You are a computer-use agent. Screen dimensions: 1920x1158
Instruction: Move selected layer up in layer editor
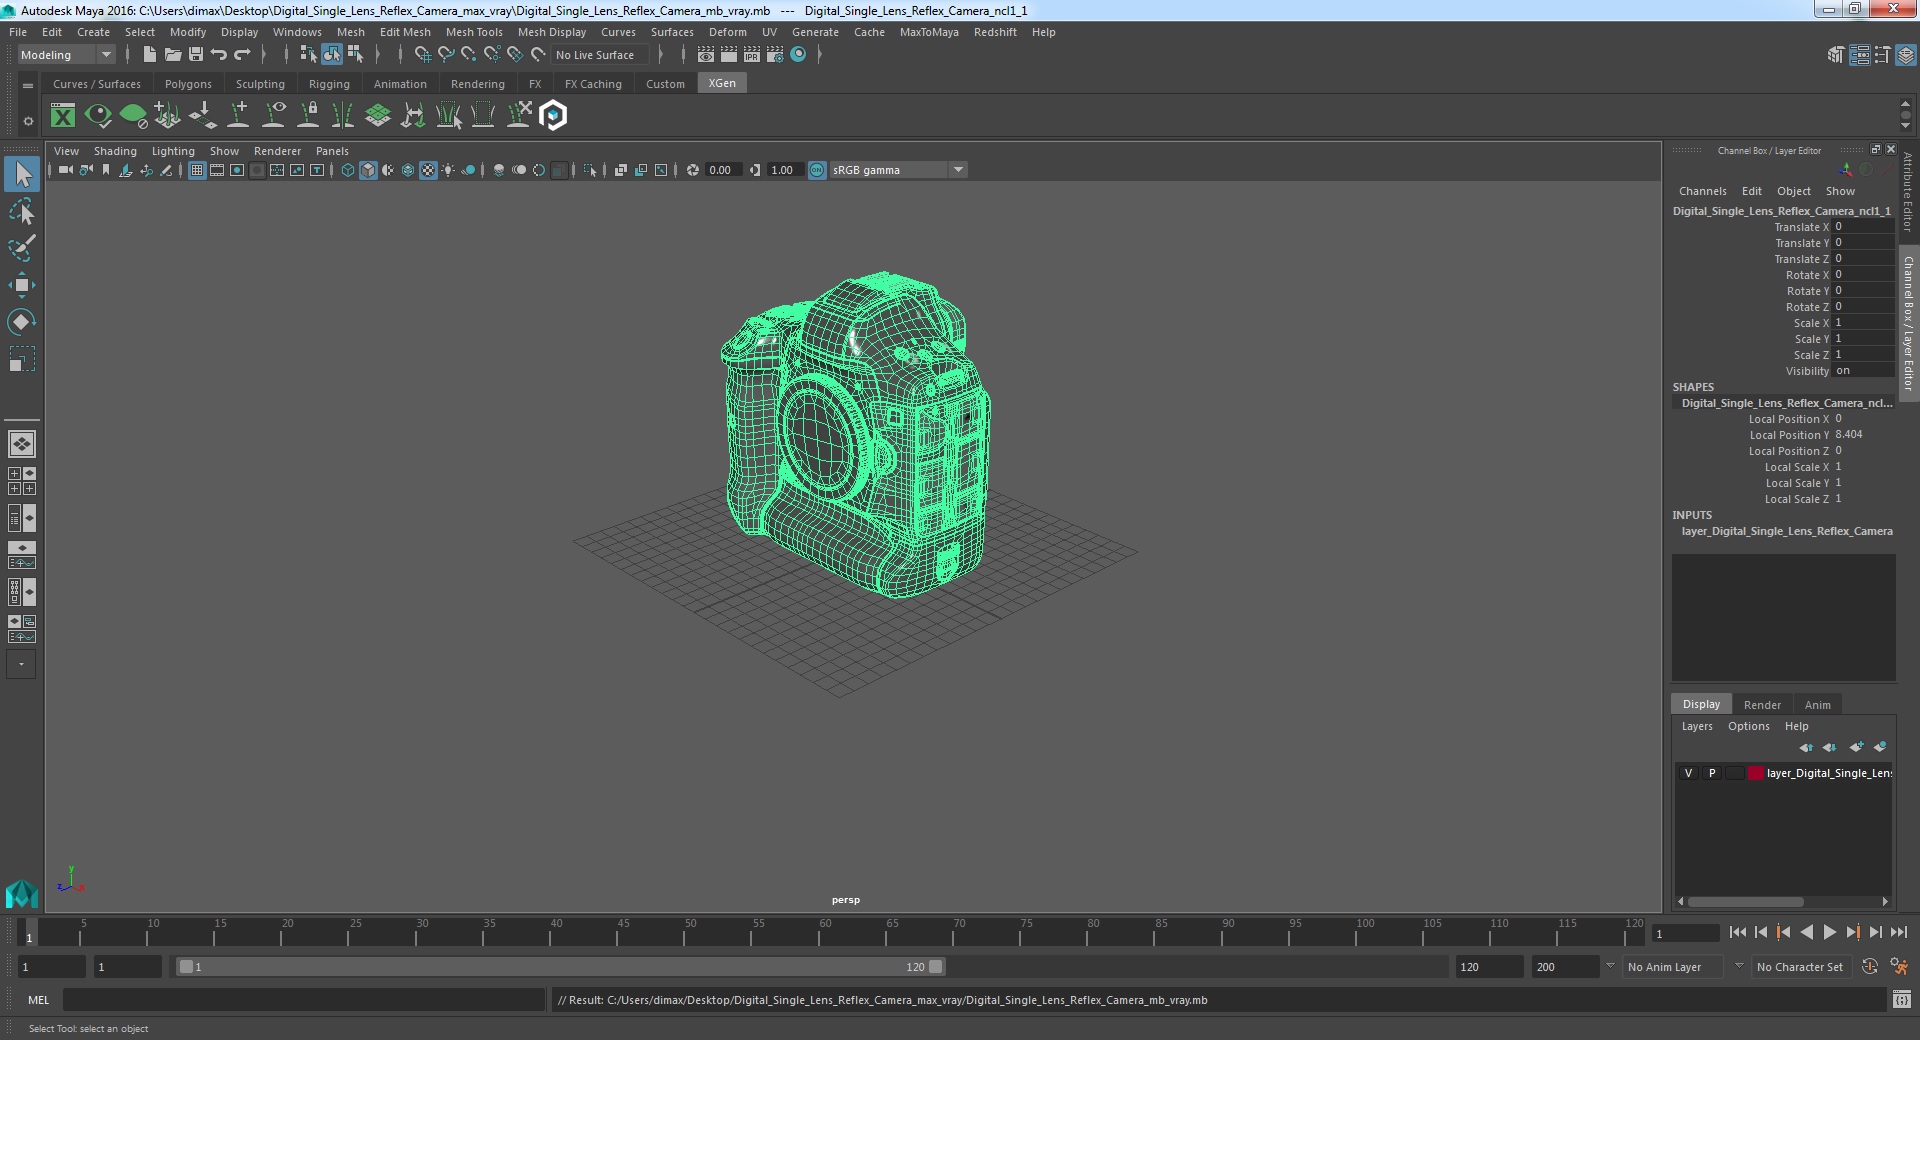pyautogui.click(x=1806, y=747)
